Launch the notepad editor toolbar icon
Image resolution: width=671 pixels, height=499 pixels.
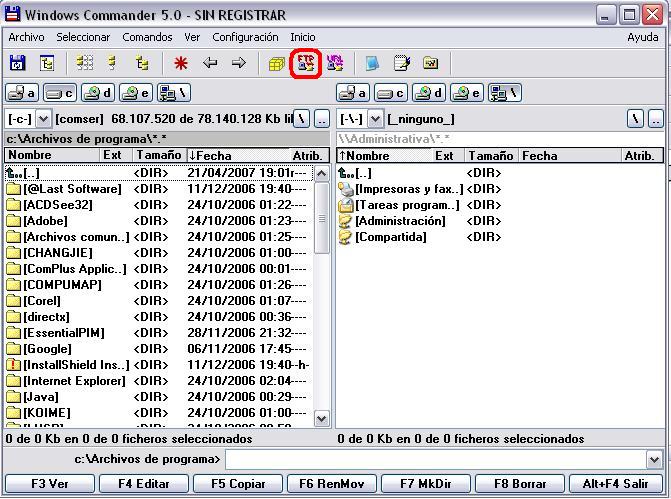[x=402, y=63]
